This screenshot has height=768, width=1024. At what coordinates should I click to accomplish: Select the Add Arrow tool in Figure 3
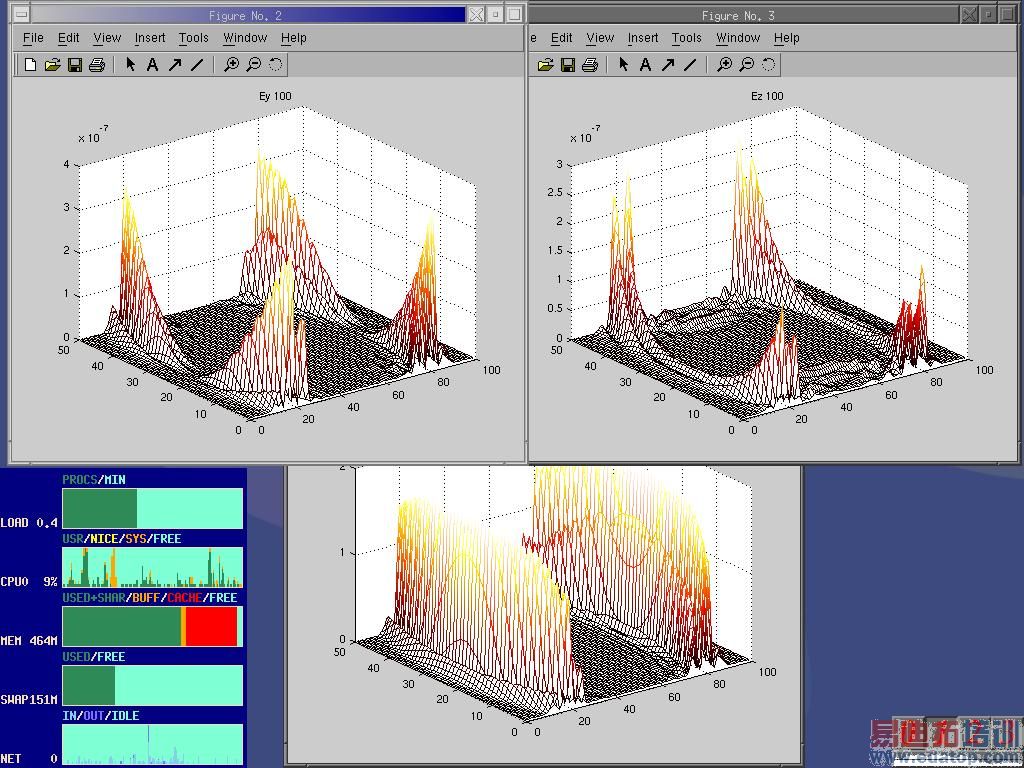pos(667,65)
